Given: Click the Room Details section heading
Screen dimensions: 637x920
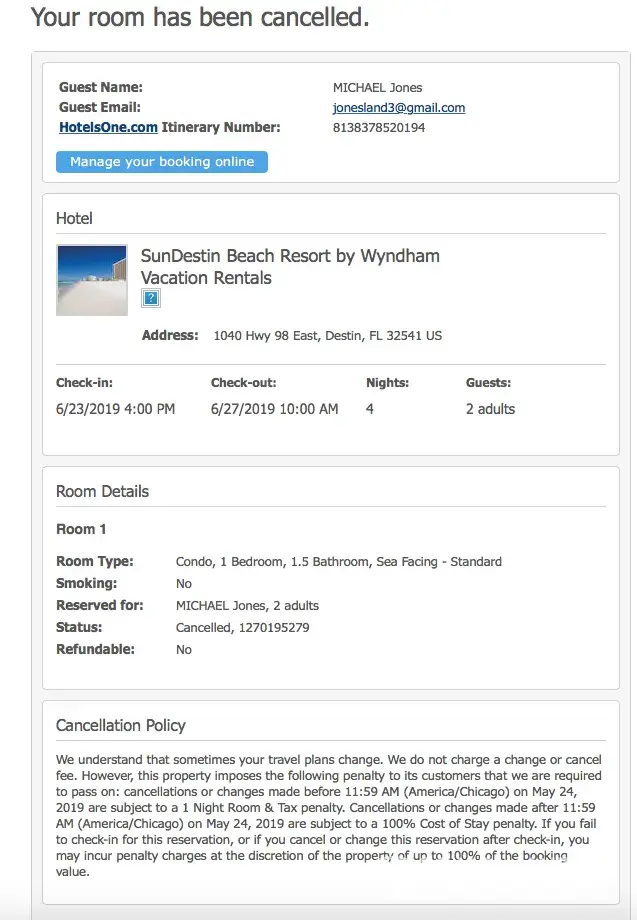Looking at the screenshot, I should (x=102, y=492).
